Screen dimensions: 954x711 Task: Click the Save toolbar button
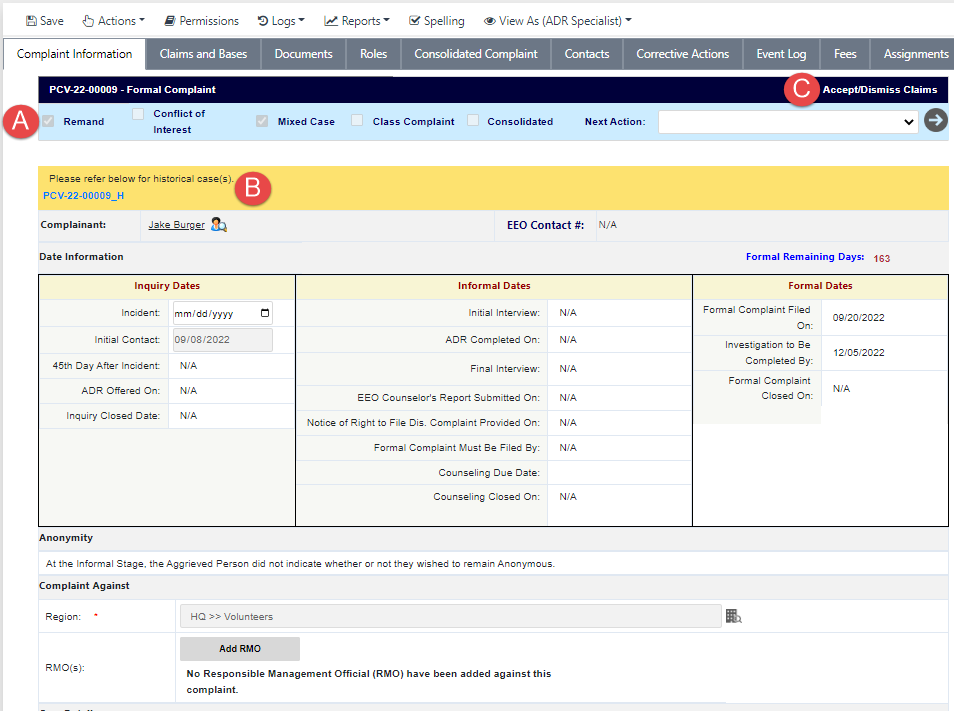click(x=44, y=21)
